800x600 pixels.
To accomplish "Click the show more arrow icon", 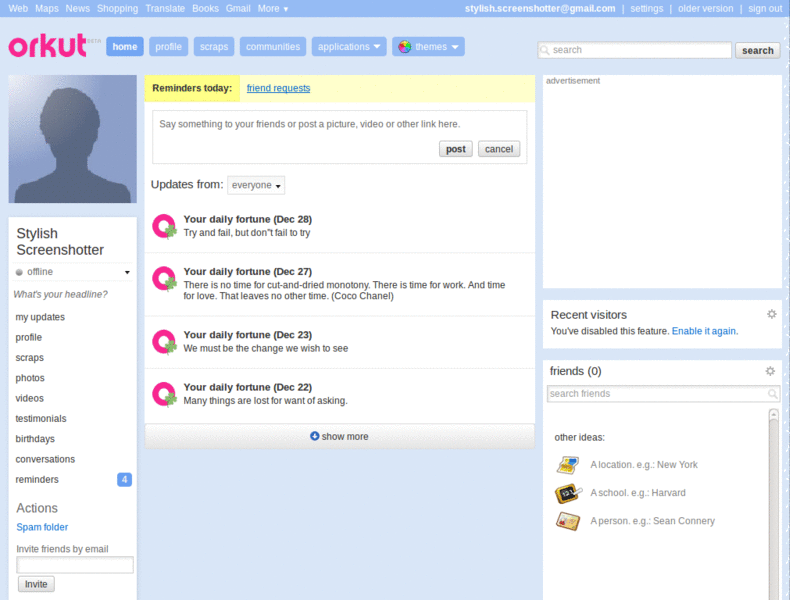I will point(315,436).
